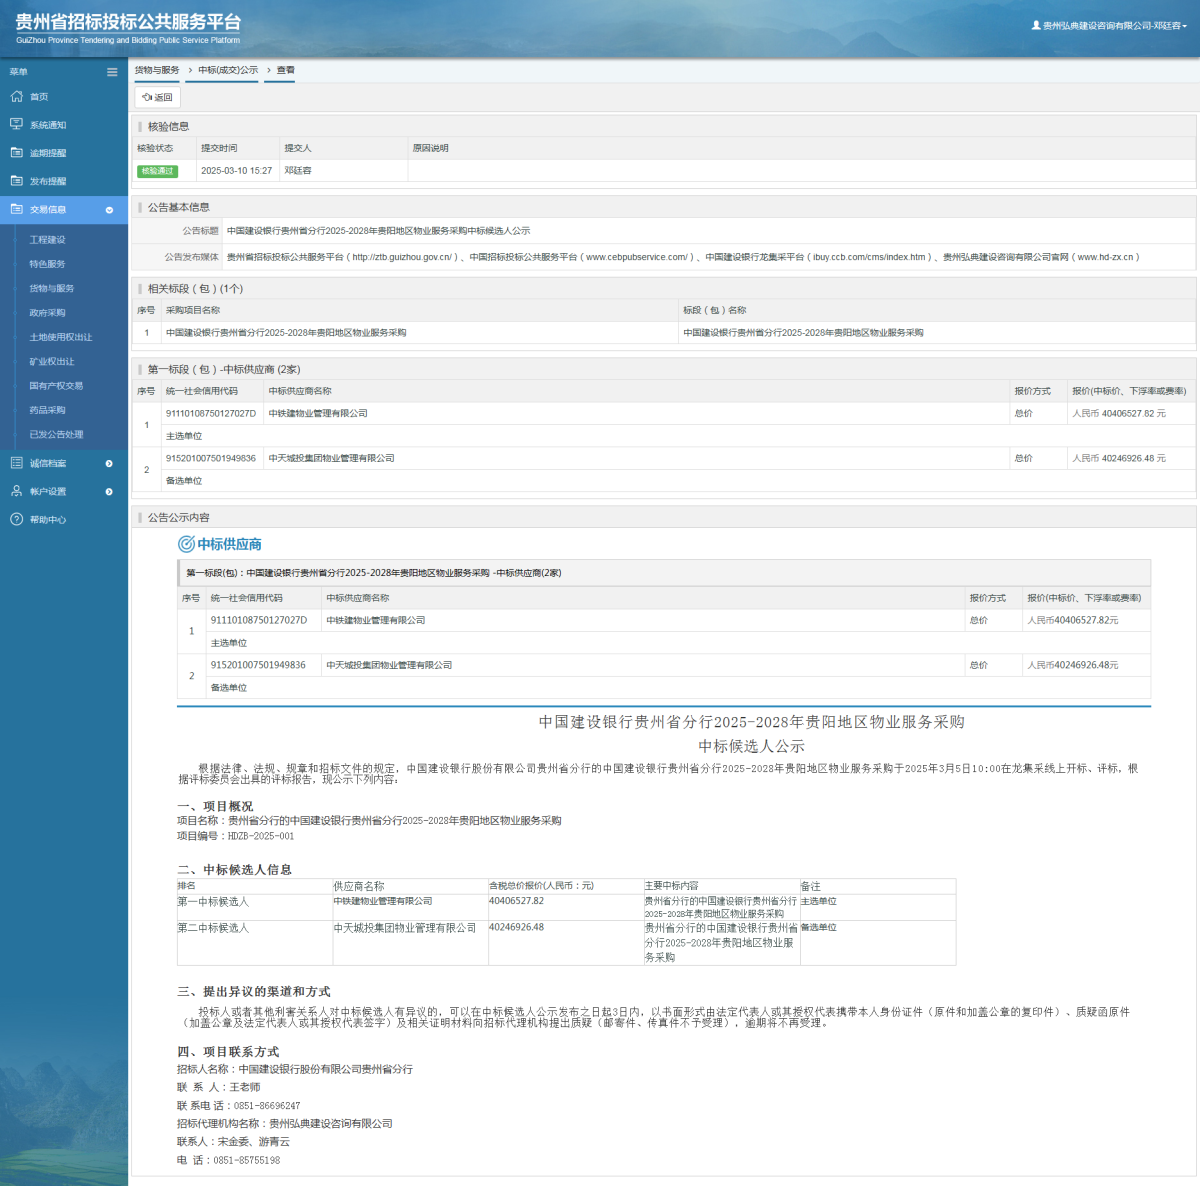Collapse the 交易信息 menu chevron

[x=109, y=210]
